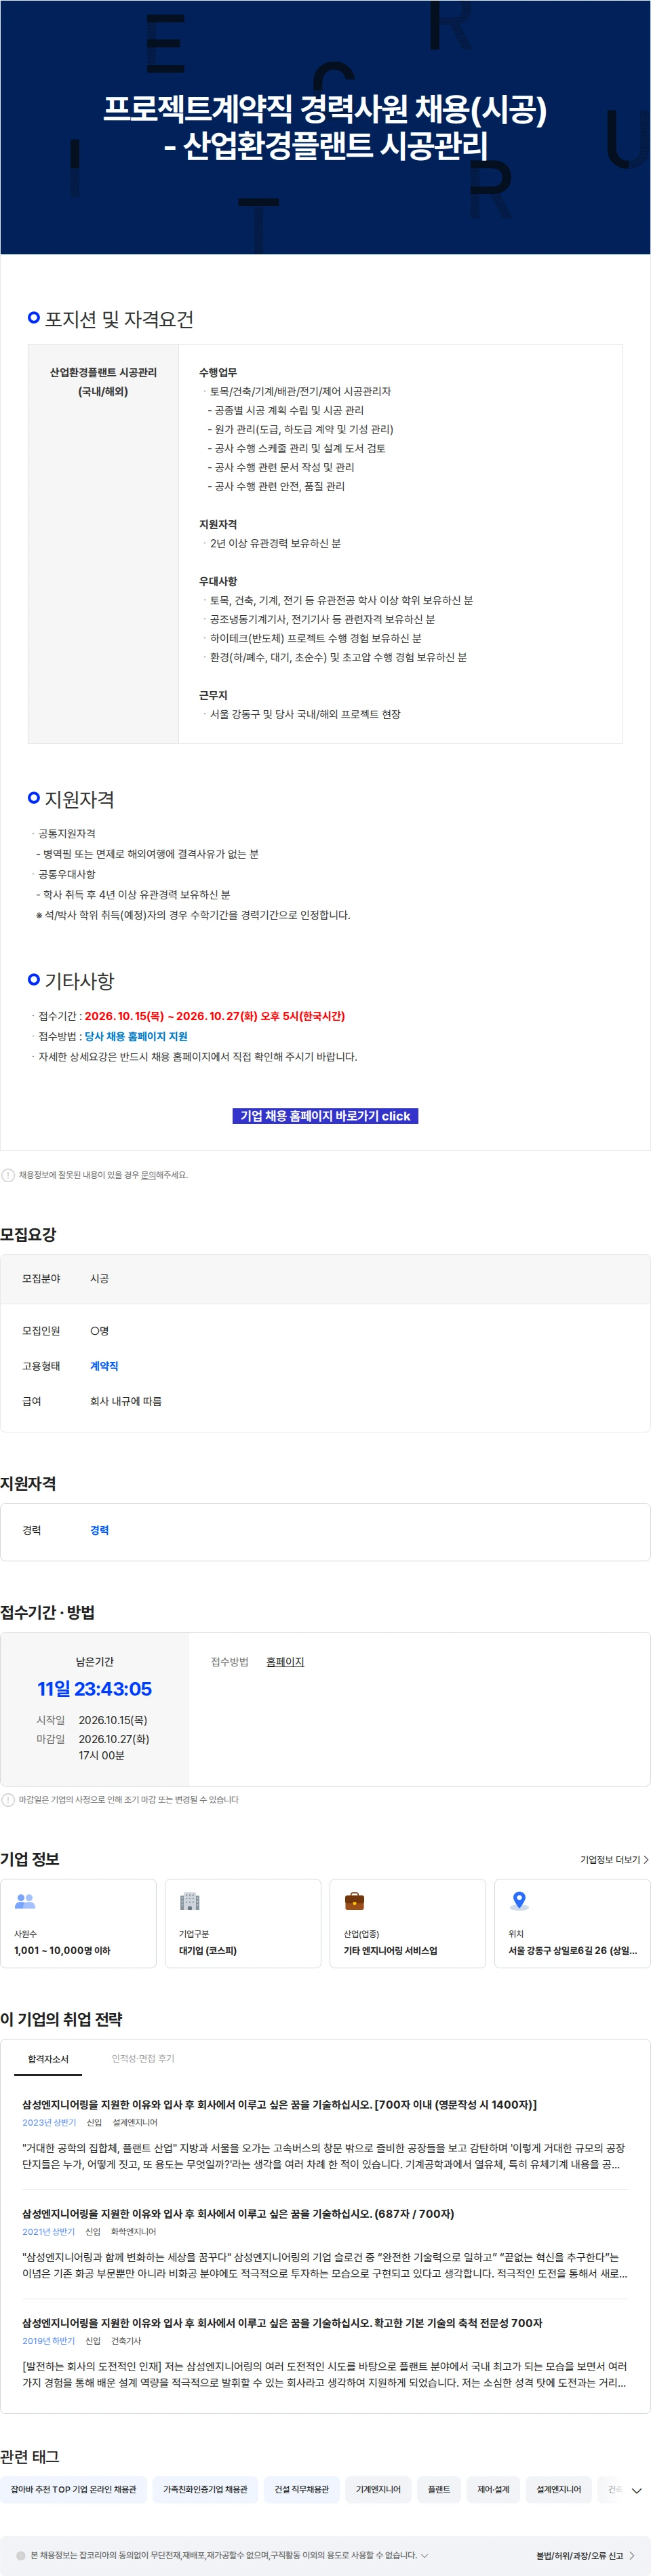Click the remaining time 11일 23:43:05
The image size is (651, 2576).
[95, 1689]
